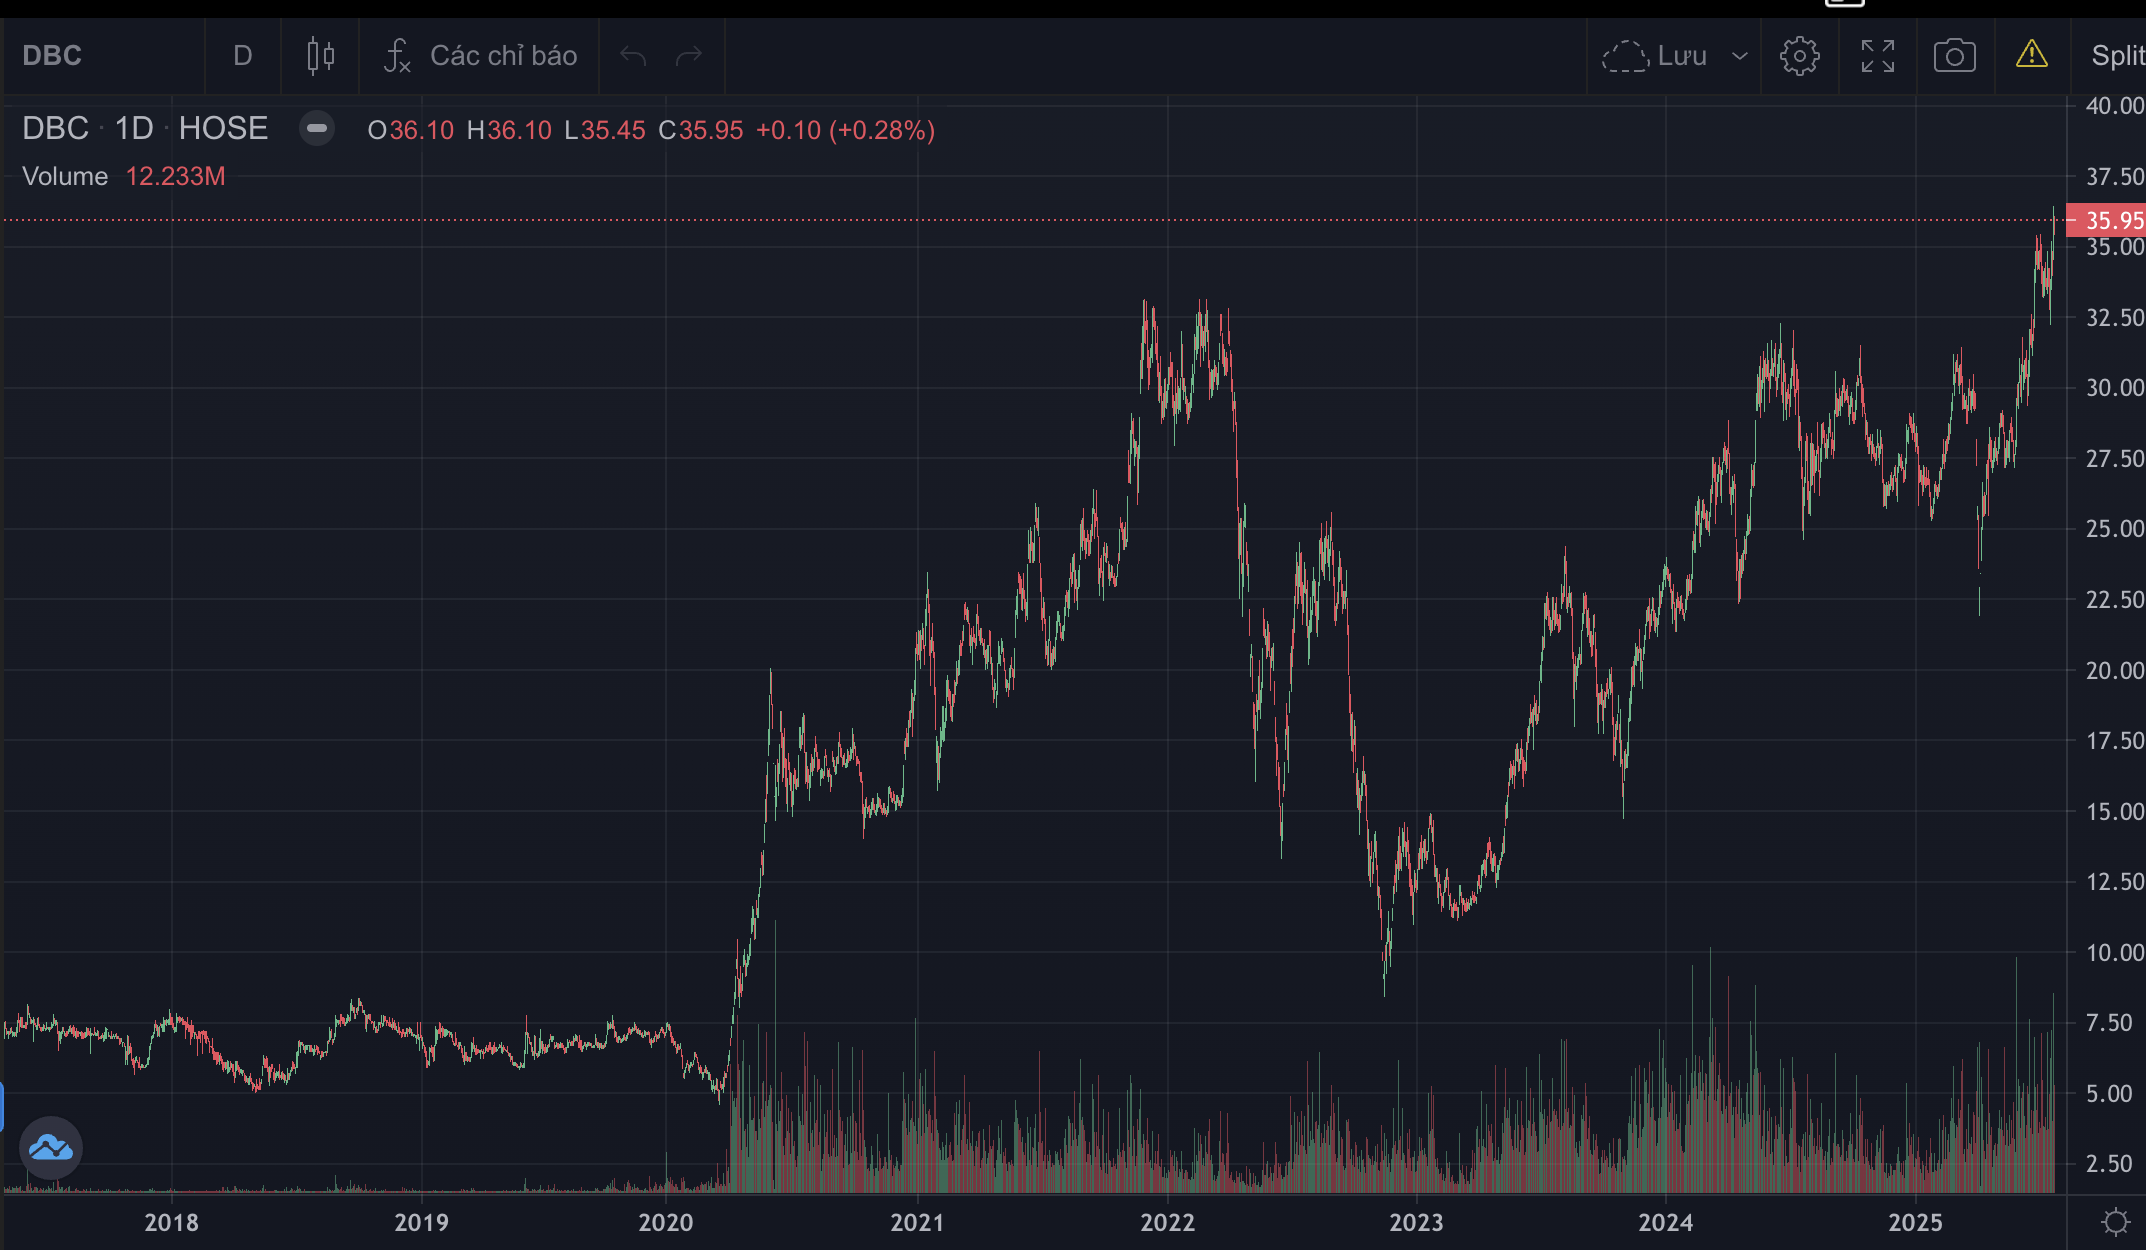Image resolution: width=2146 pixels, height=1250 pixels.
Task: Enter fullscreen chart mode
Action: tap(1878, 56)
